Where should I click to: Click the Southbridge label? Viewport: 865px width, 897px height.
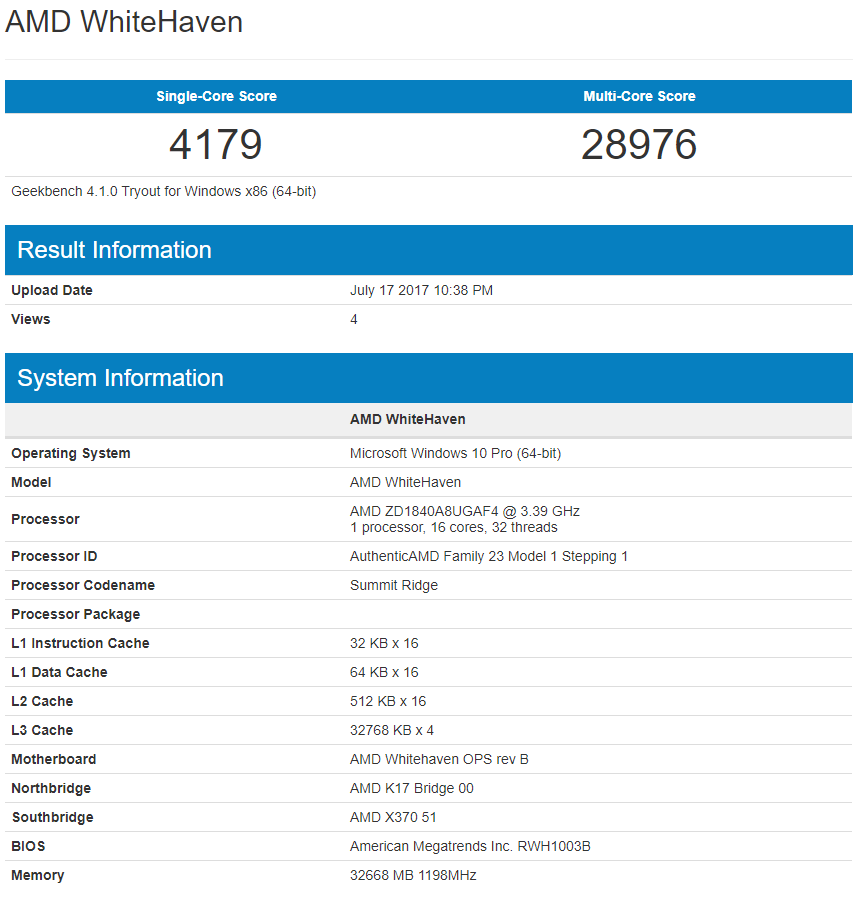coord(53,817)
